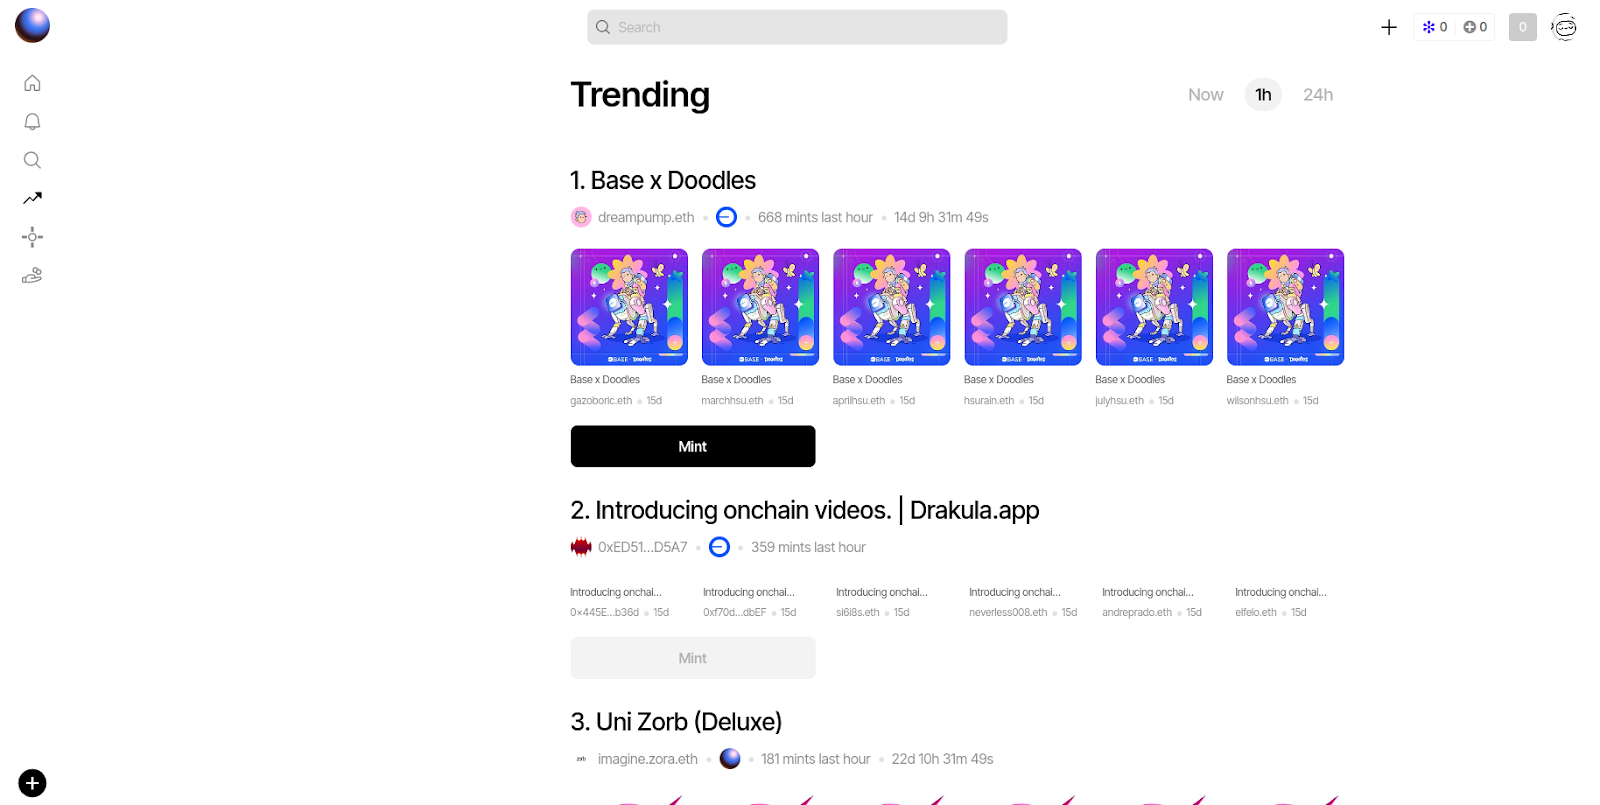Open the user avatar at top right
This screenshot has height=805, width=1600.
(1564, 27)
